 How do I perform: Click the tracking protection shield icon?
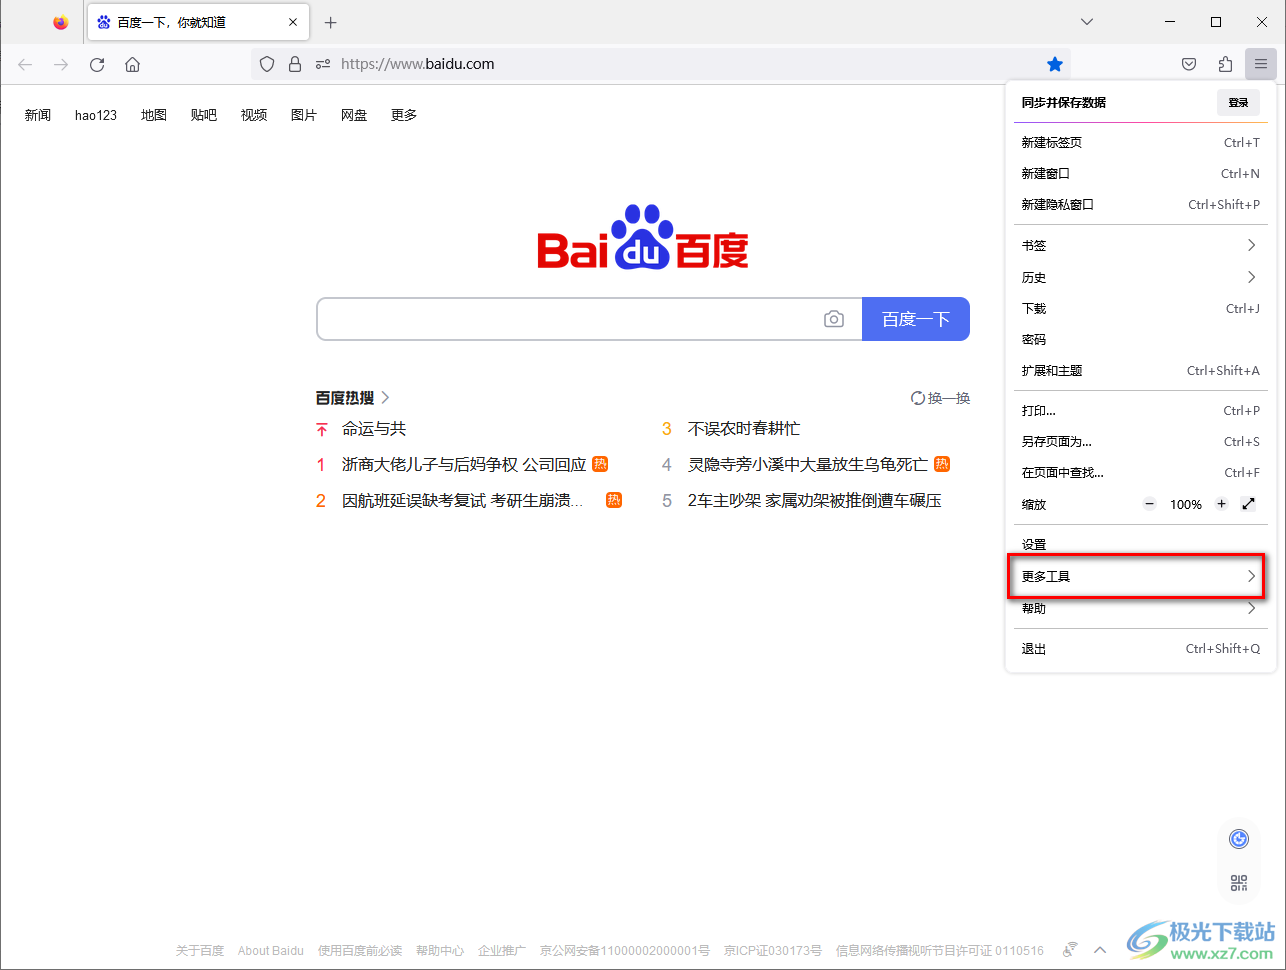267,64
